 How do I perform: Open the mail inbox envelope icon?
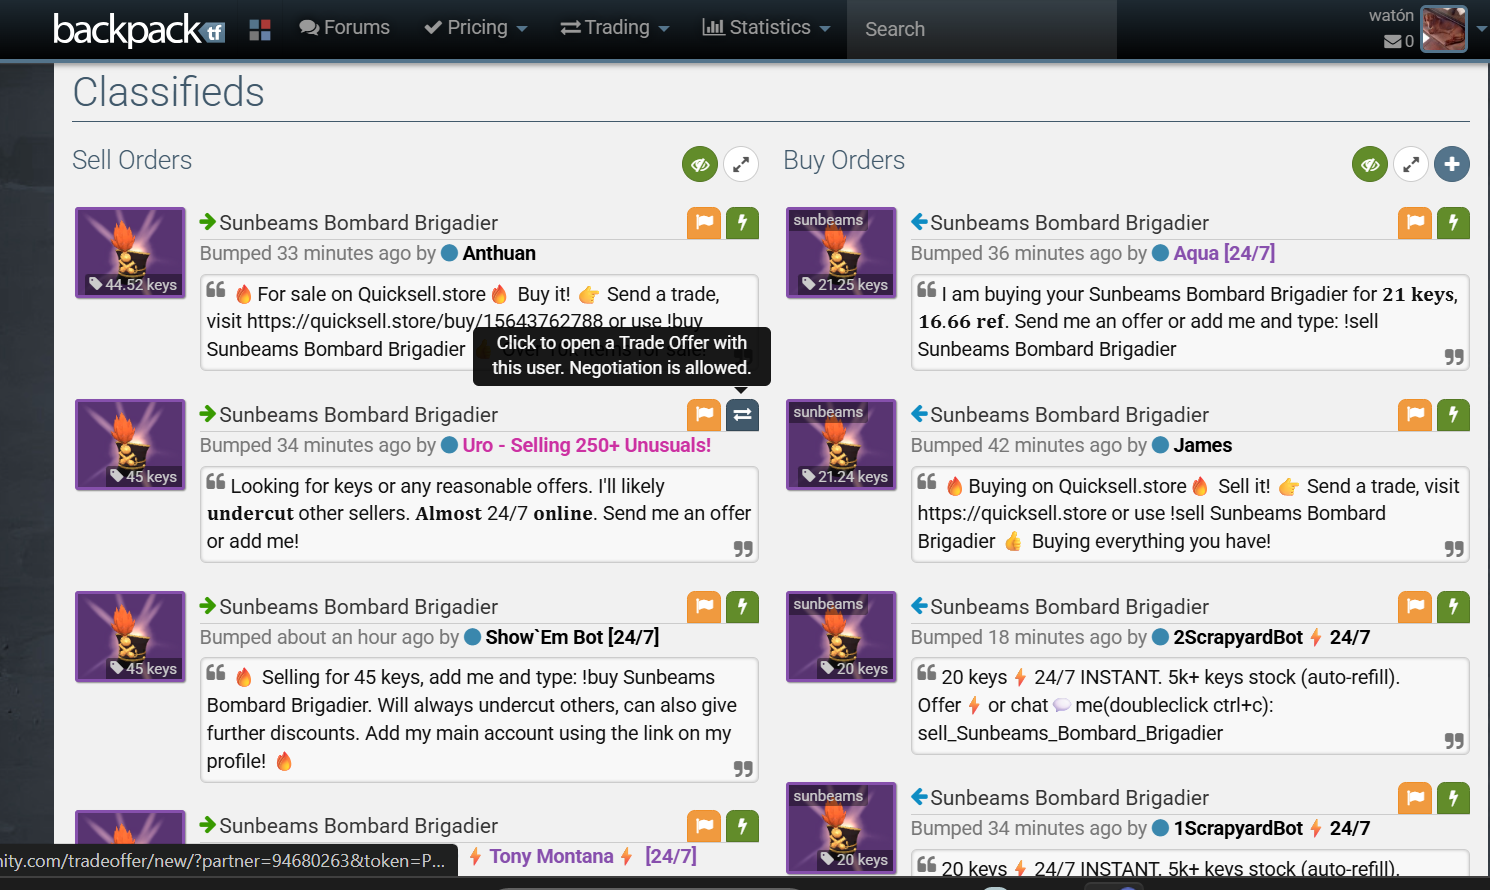(1392, 41)
